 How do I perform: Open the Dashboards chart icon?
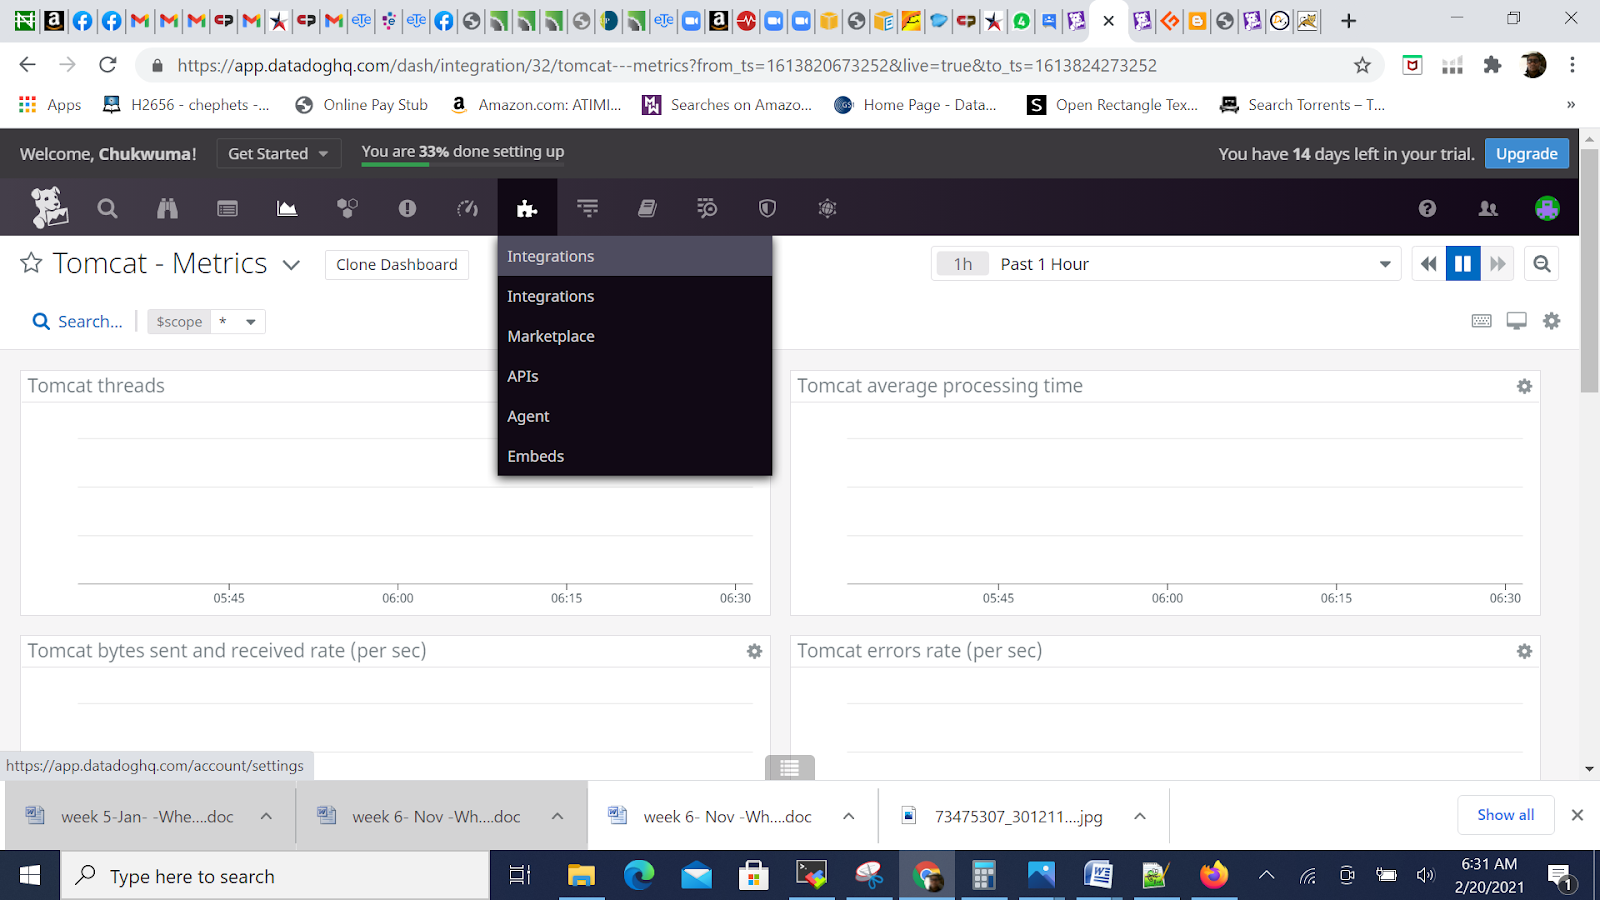pyautogui.click(x=287, y=208)
